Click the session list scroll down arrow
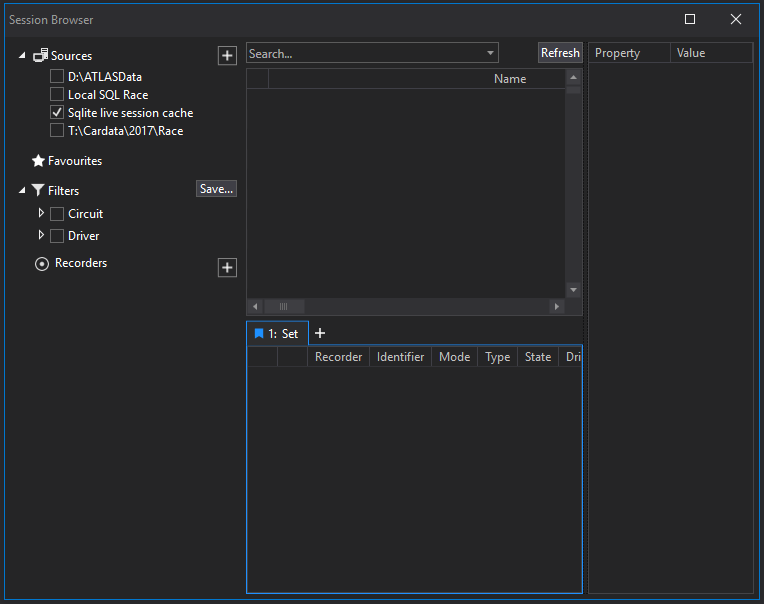This screenshot has height=604, width=764. click(x=573, y=290)
